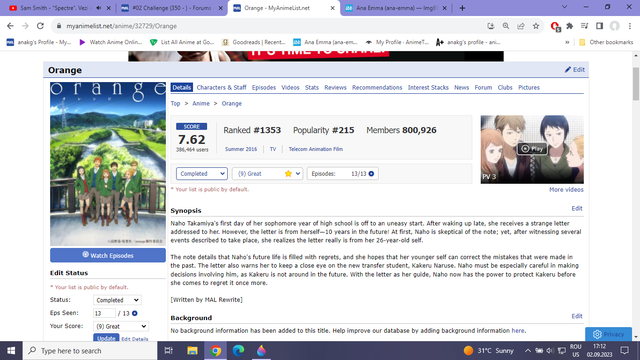Open the Forum tab
640x360 pixels.
pos(483,87)
